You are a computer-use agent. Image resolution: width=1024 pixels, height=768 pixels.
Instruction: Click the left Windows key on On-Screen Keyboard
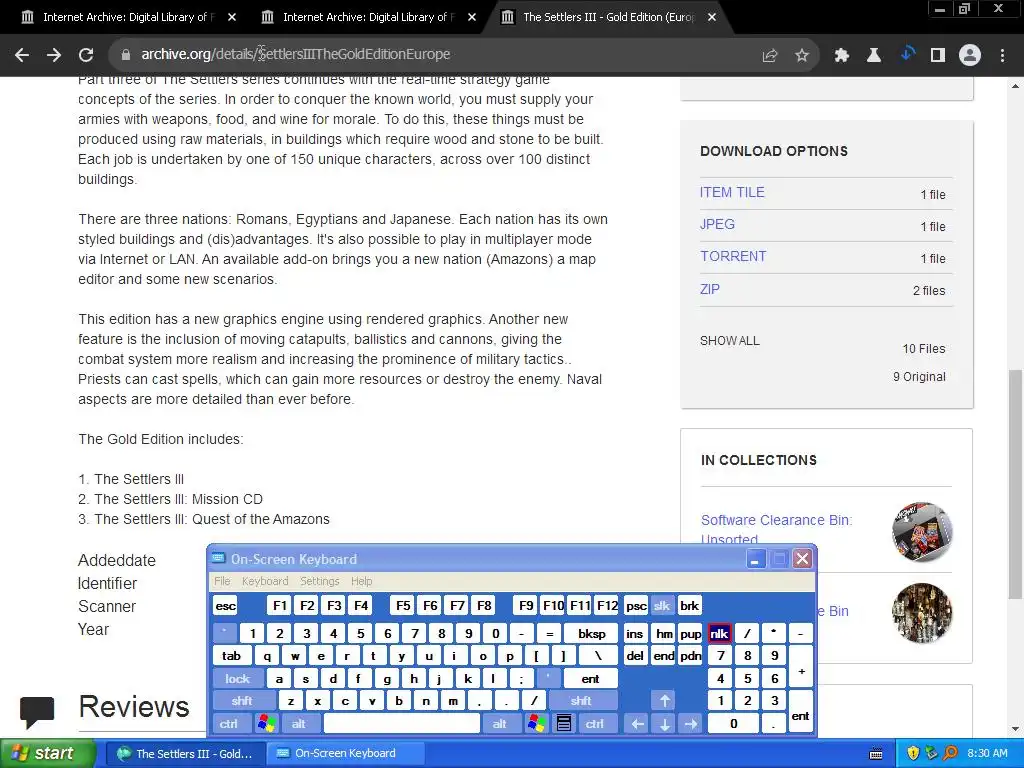click(x=266, y=724)
